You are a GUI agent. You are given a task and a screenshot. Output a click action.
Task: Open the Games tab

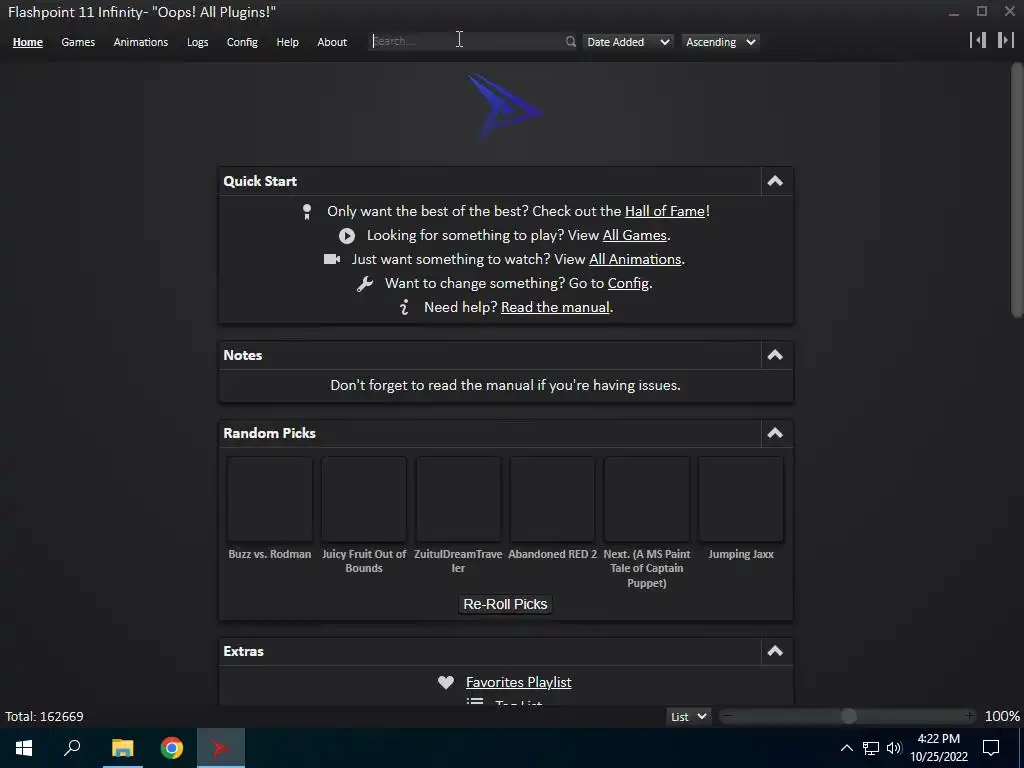coord(78,42)
